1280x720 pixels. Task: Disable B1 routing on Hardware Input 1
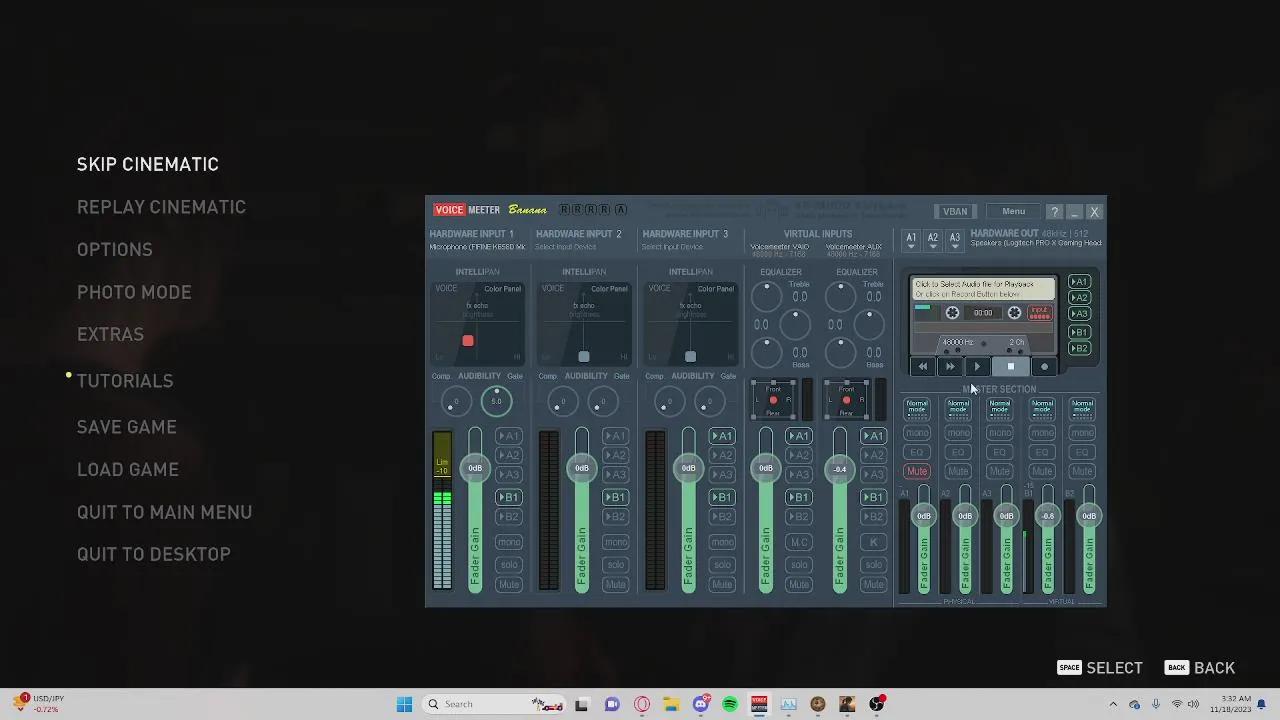point(509,497)
